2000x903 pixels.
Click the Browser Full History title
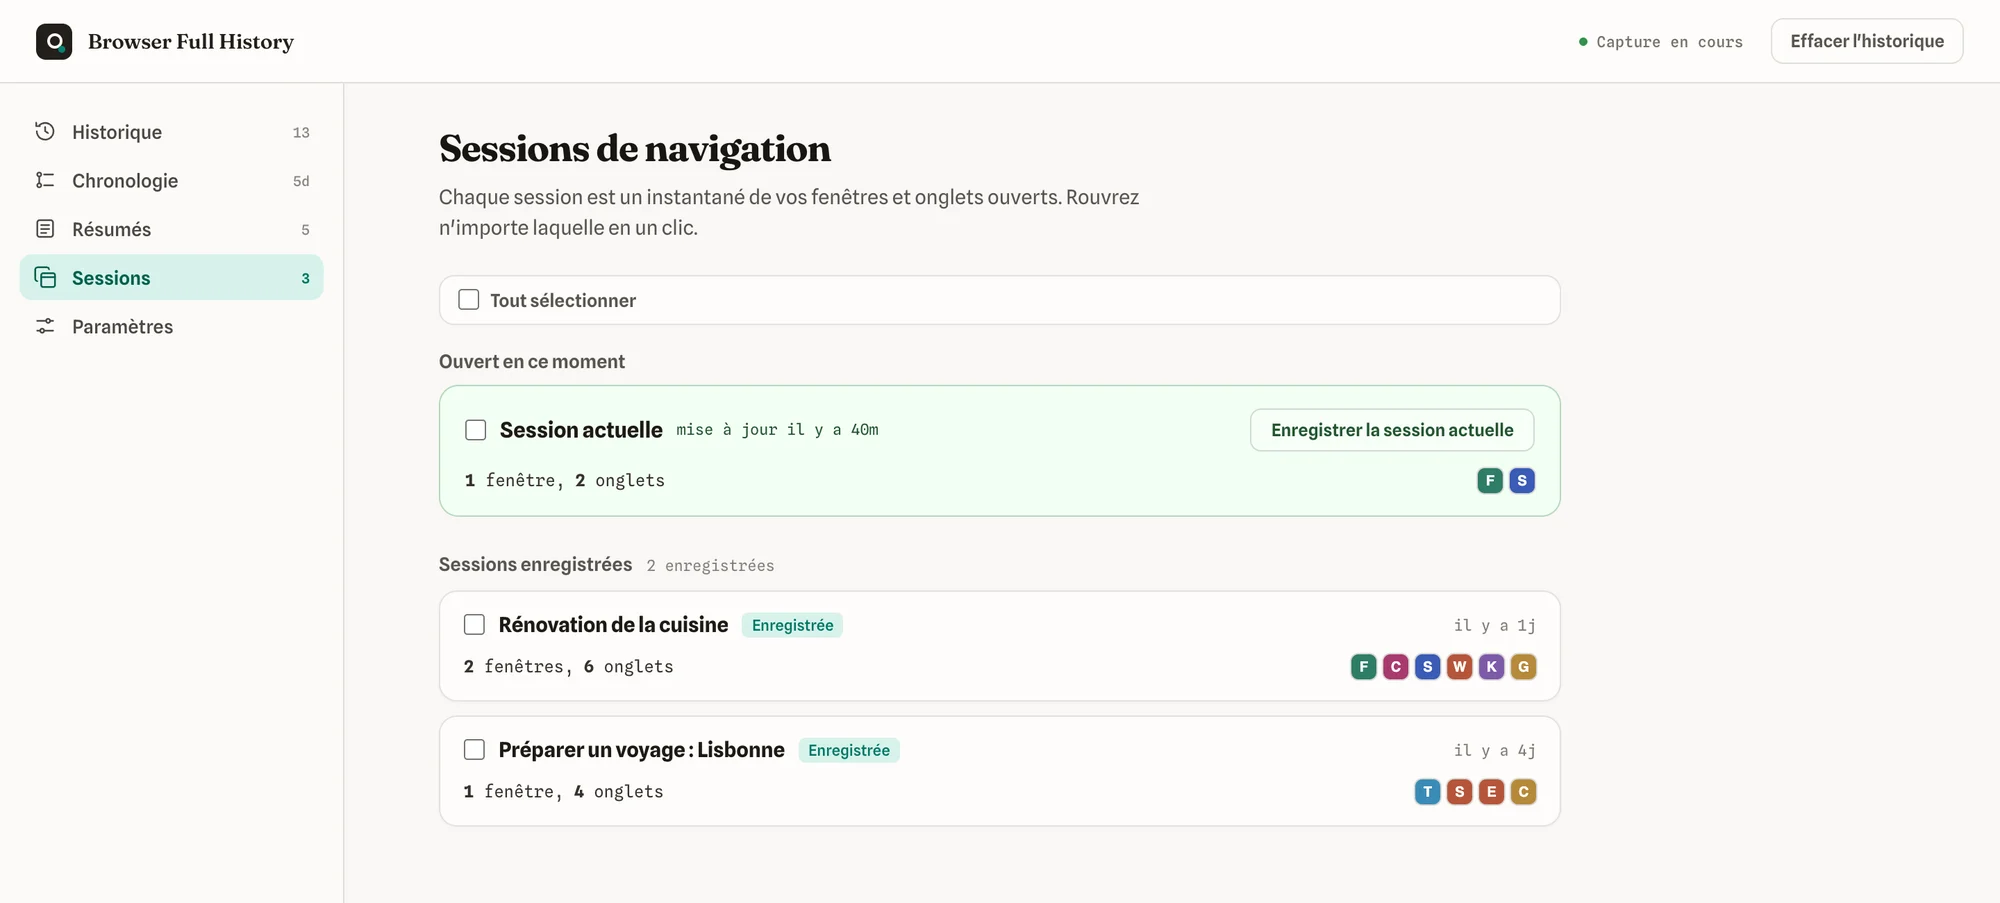tap(191, 42)
